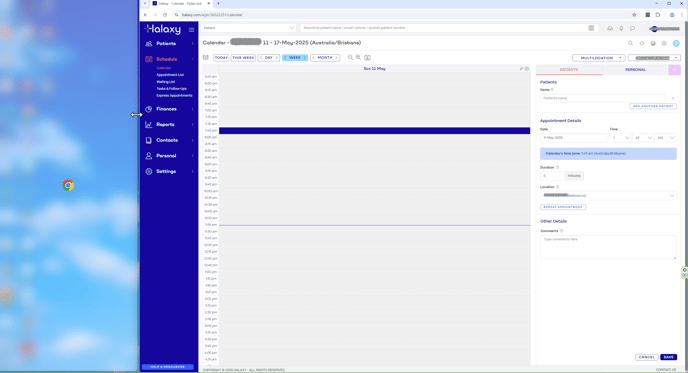The image size is (688, 373).
Task: Zoom in the calendar view
Action: click(358, 57)
